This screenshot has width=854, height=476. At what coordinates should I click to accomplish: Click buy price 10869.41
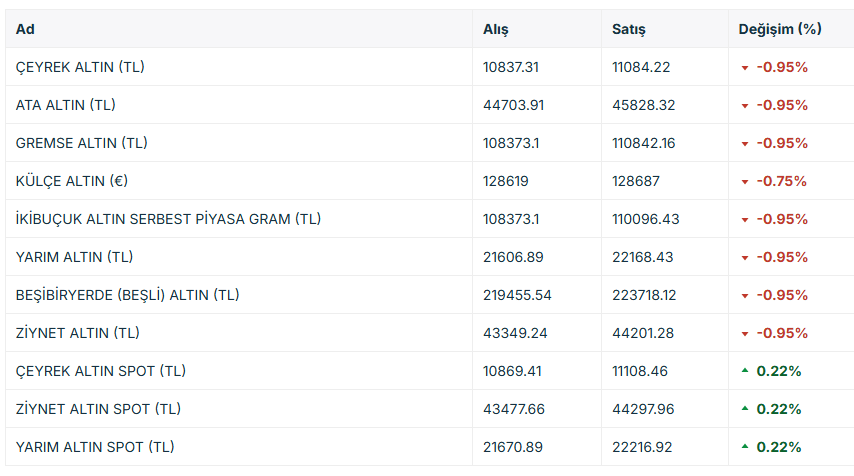coord(513,371)
